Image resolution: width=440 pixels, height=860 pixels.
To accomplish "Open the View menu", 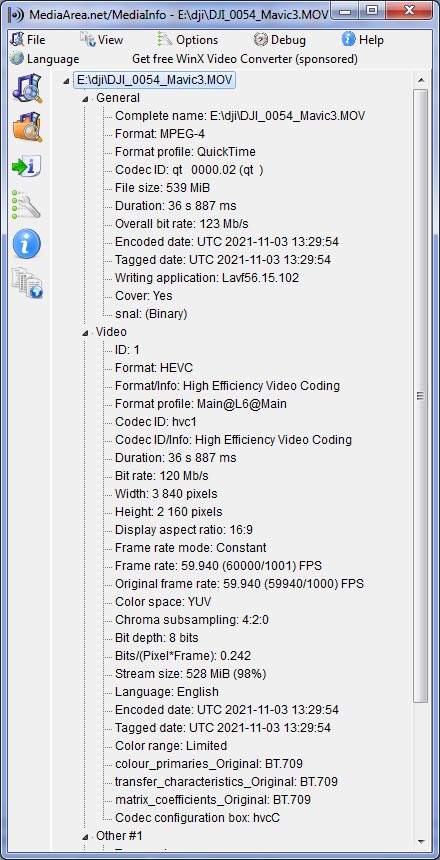I will tap(101, 40).
